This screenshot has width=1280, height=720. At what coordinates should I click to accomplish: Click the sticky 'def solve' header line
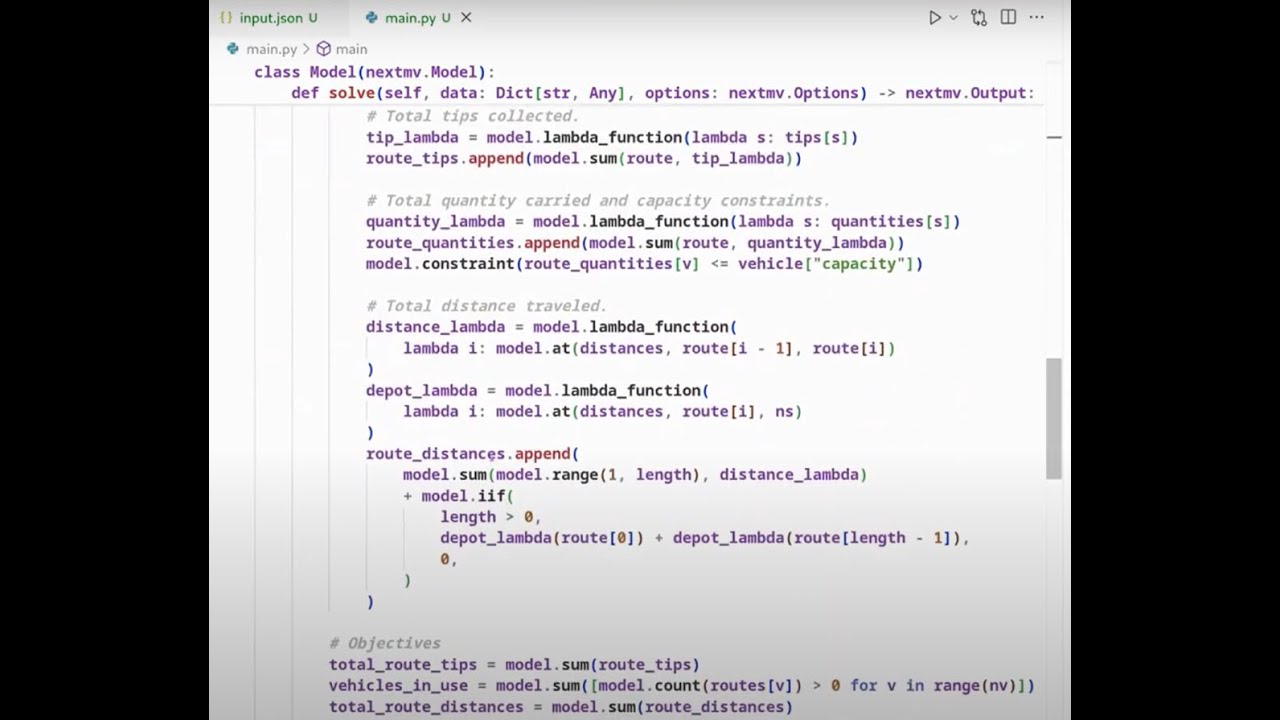pyautogui.click(x=663, y=93)
